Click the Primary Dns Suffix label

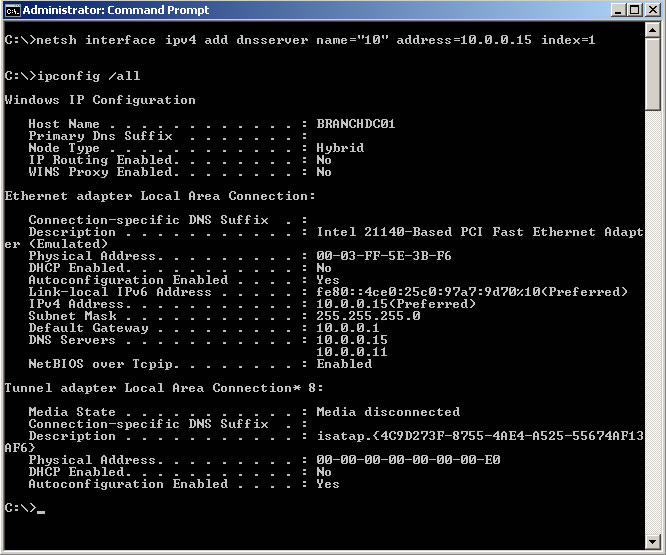[x=100, y=136]
